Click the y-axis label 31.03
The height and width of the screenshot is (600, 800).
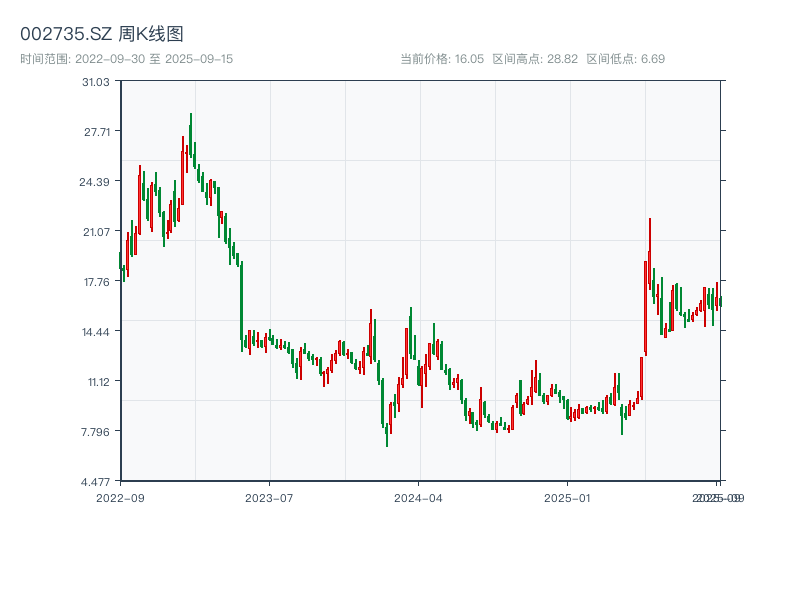(96, 82)
